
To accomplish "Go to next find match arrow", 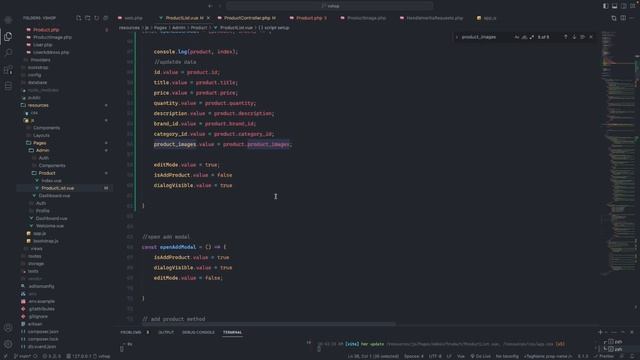I will [574, 37].
